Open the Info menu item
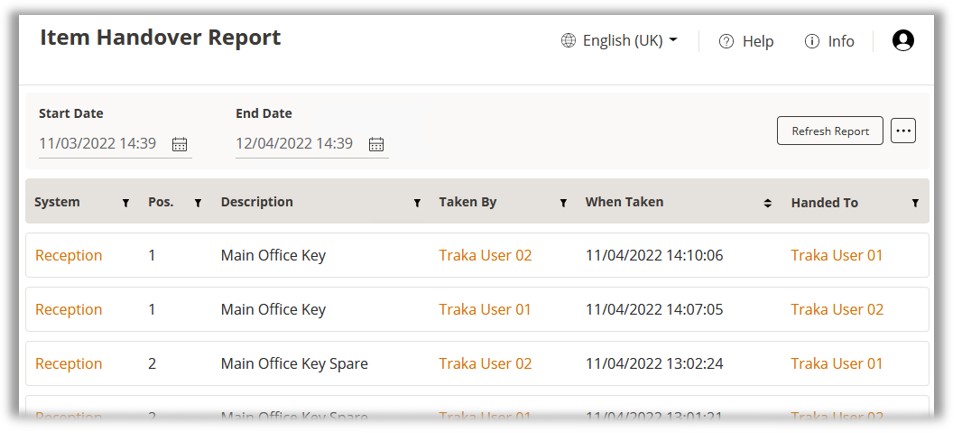The width and height of the screenshot is (954, 433). click(x=830, y=41)
